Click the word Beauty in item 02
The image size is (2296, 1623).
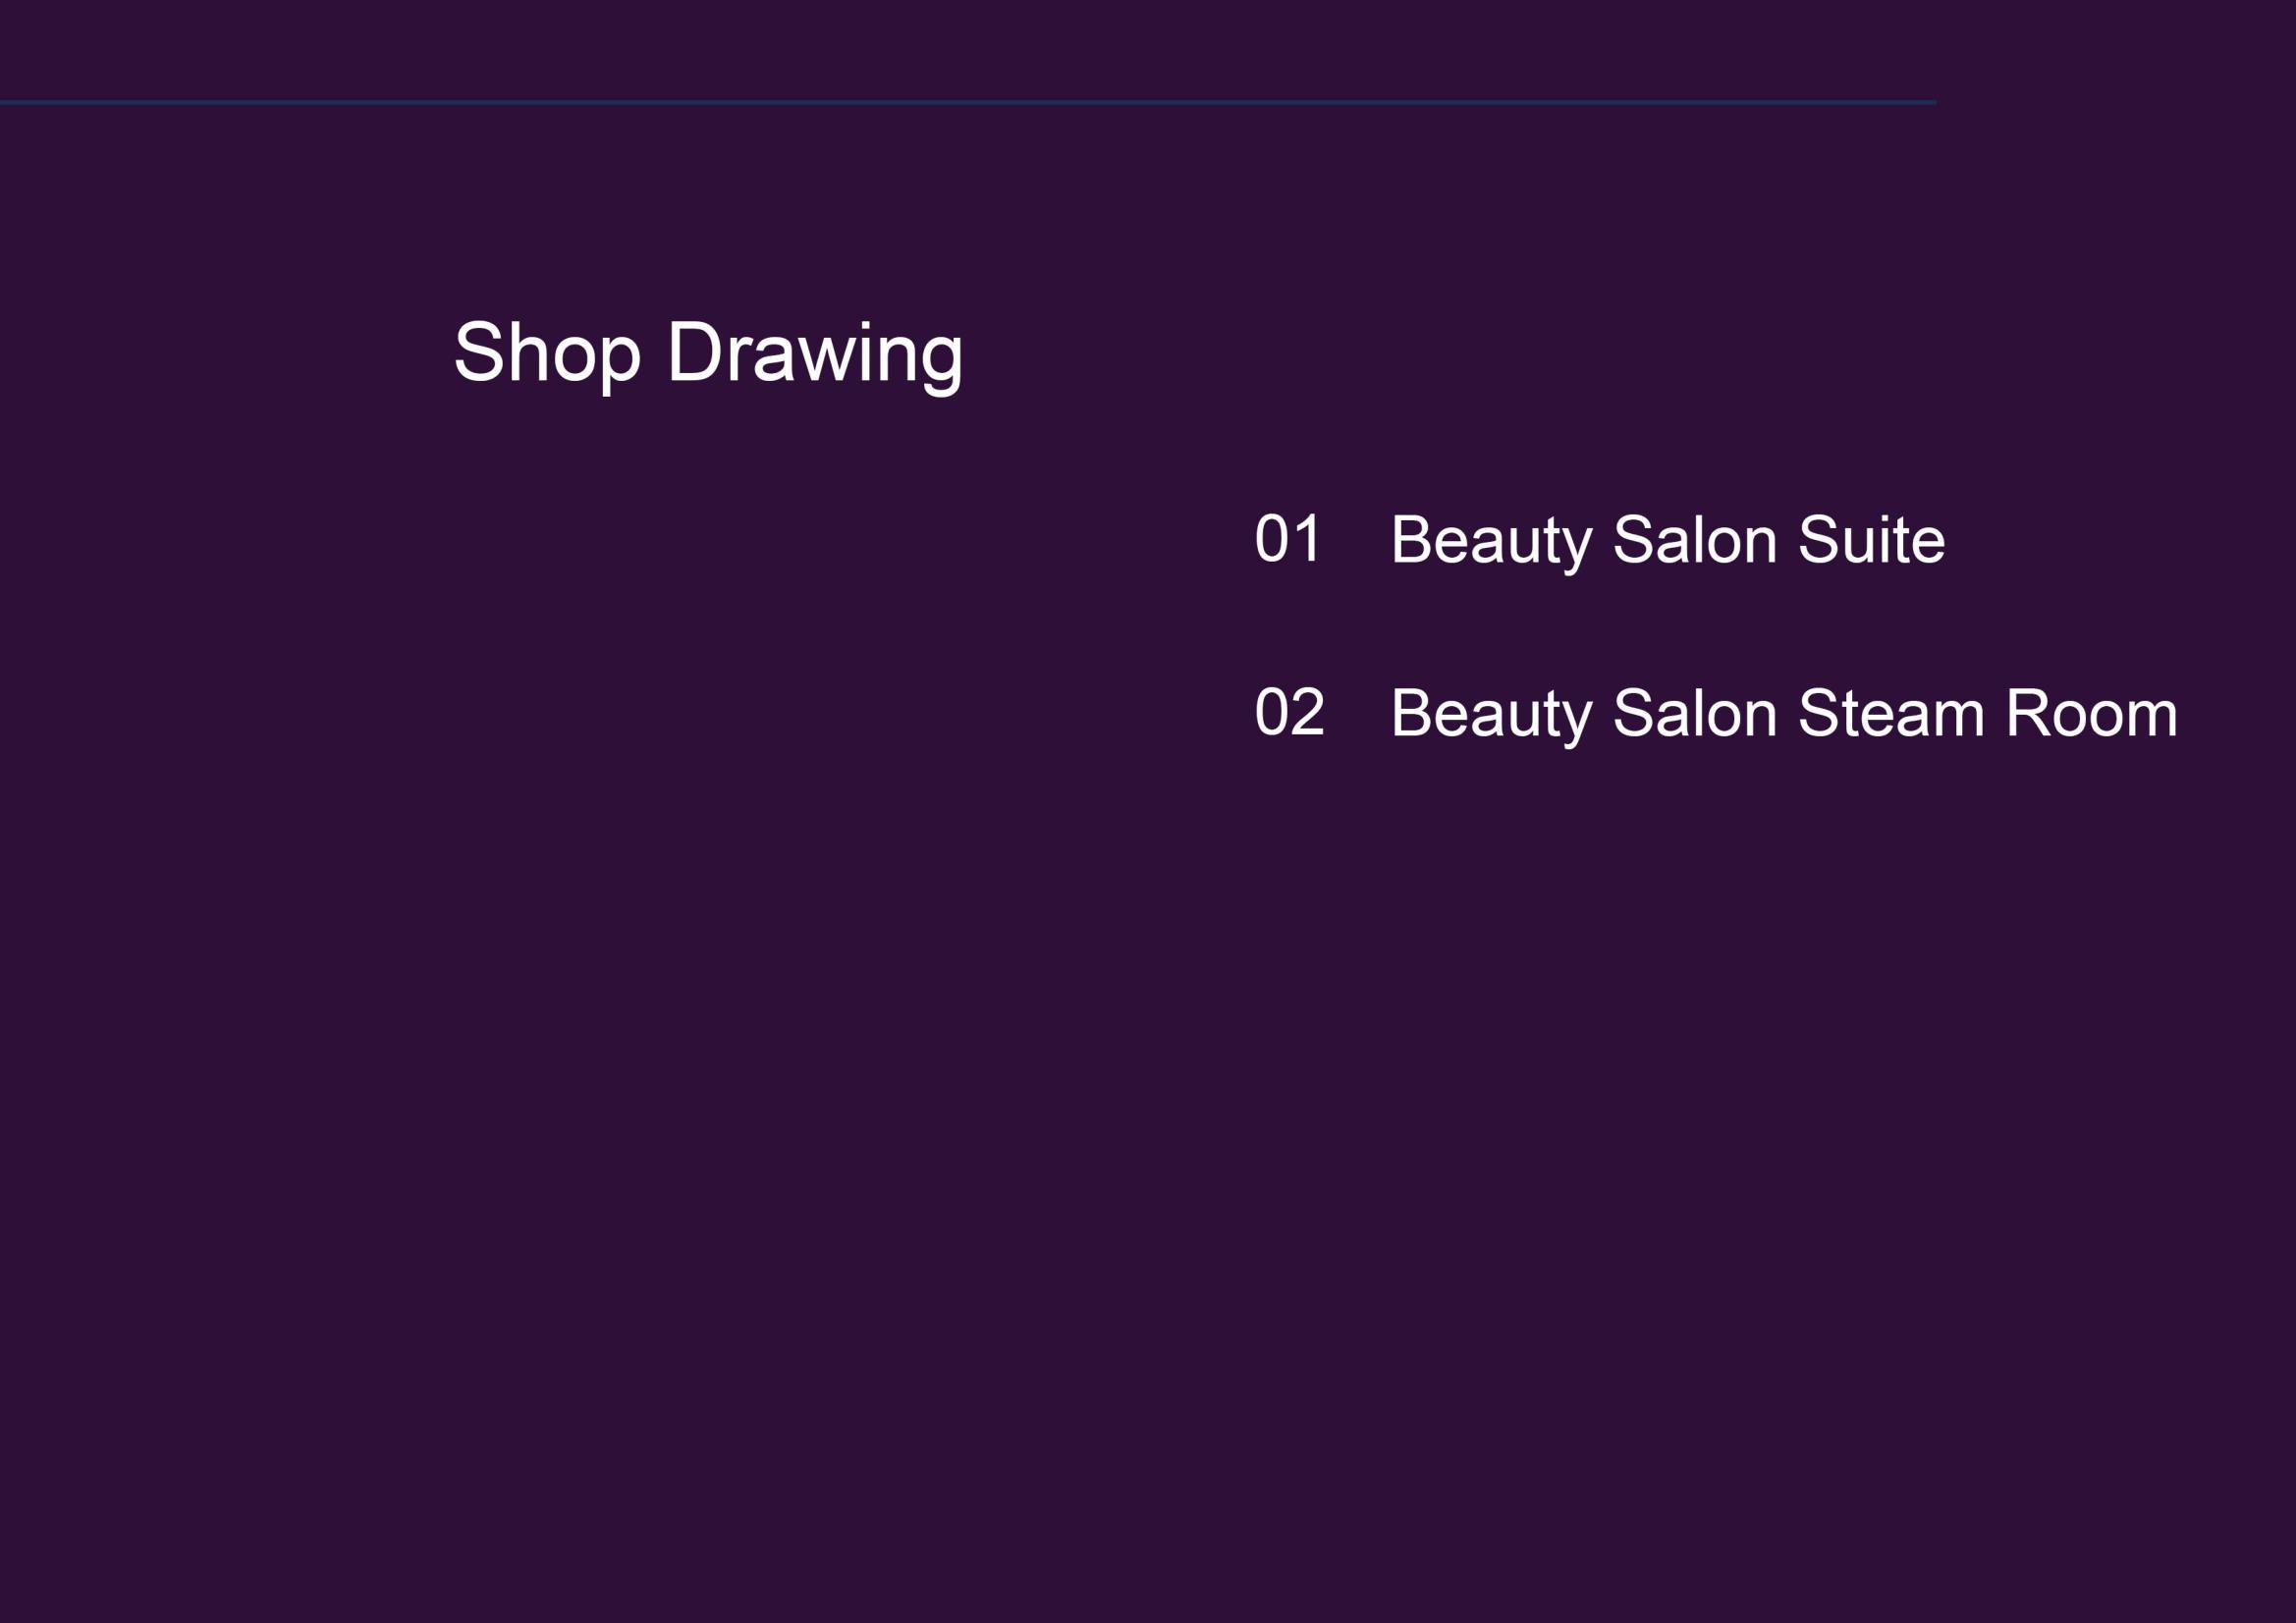click(1492, 716)
